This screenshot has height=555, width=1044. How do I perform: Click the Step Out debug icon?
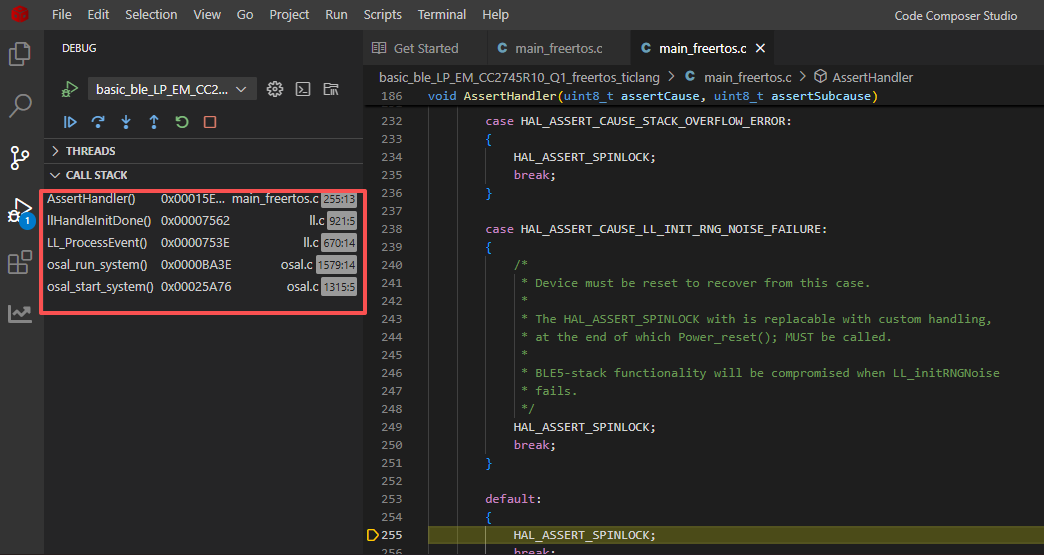click(154, 122)
